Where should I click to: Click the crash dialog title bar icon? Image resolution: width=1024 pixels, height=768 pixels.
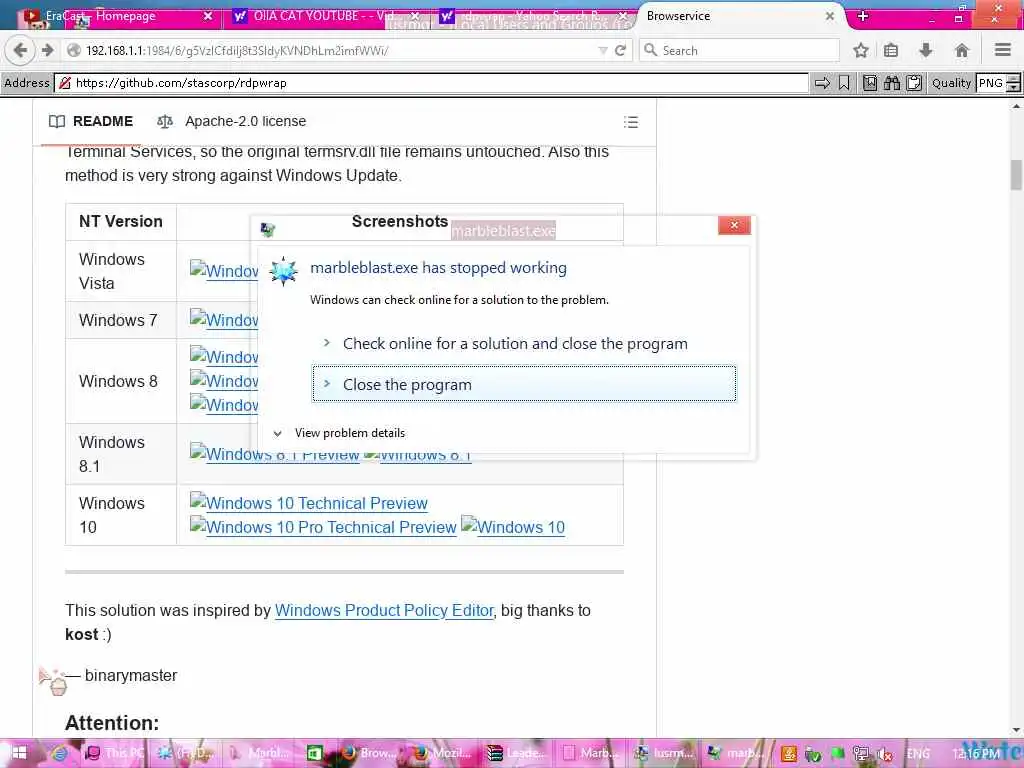tap(268, 229)
